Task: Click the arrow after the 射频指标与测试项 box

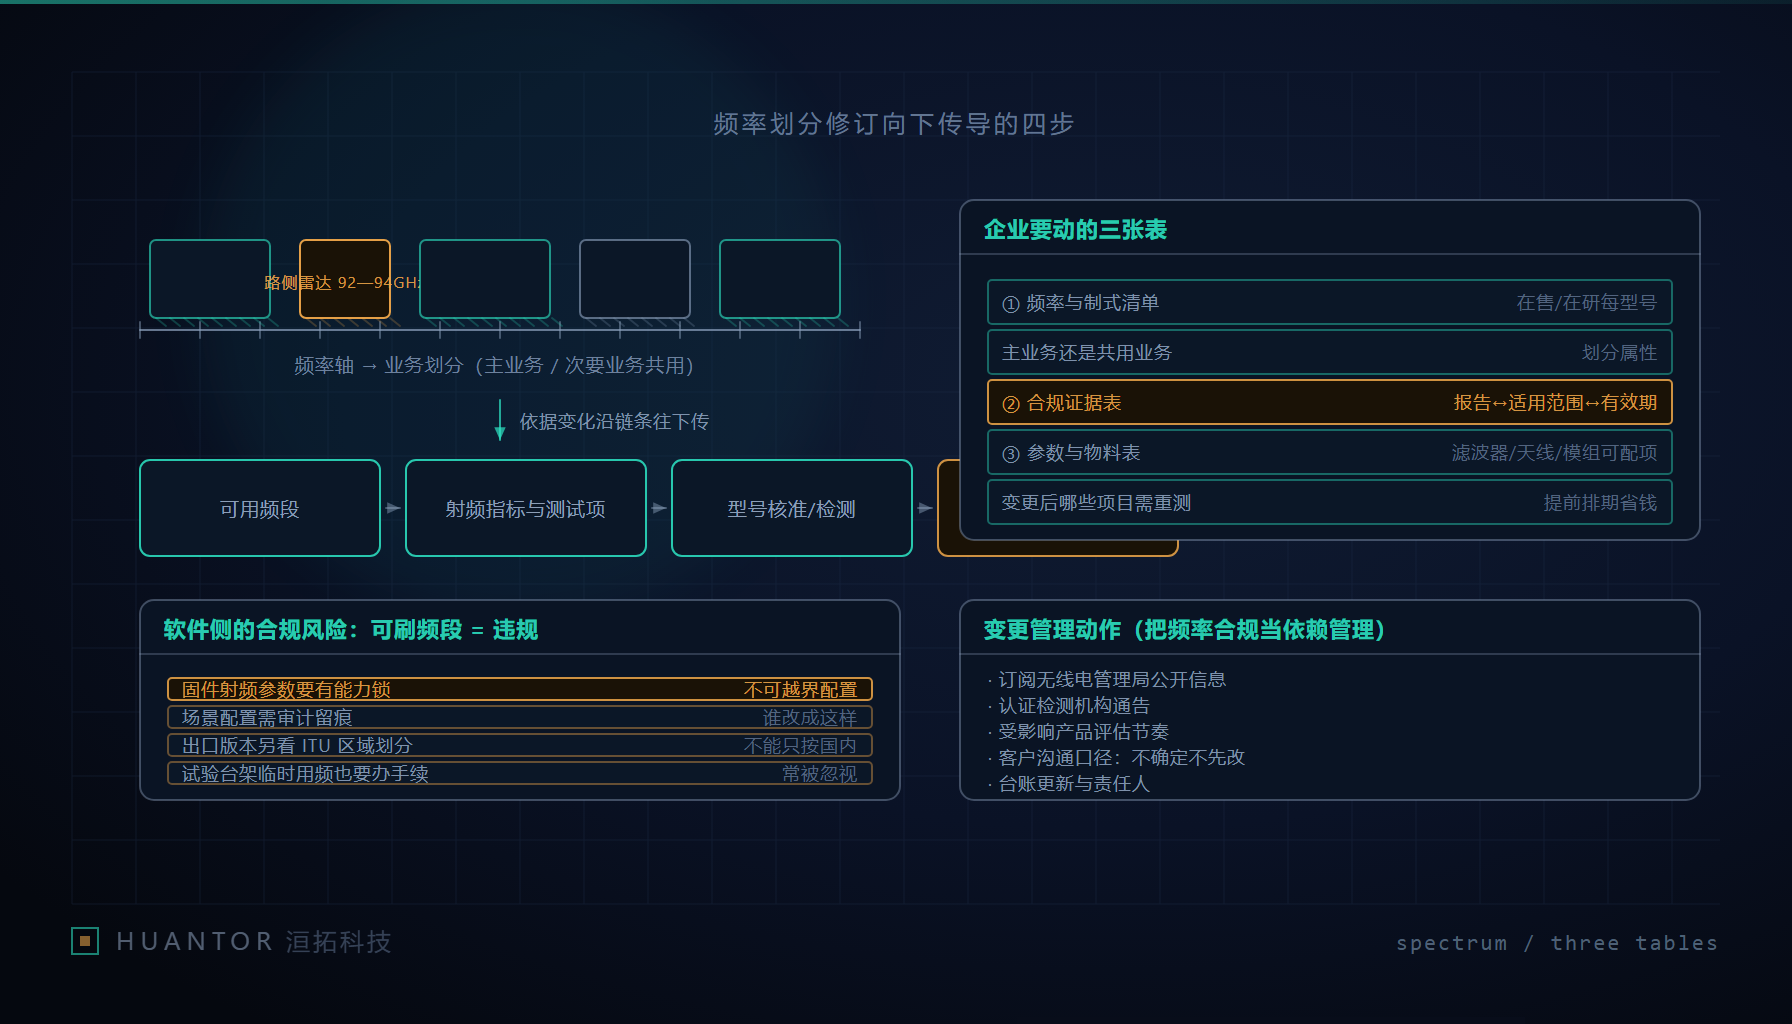Action: (659, 508)
